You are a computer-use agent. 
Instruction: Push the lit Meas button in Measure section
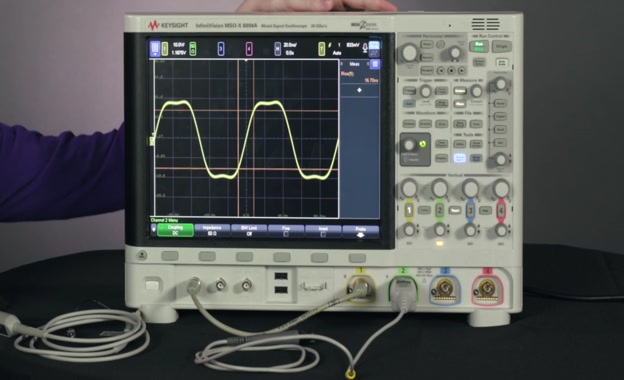(x=460, y=104)
